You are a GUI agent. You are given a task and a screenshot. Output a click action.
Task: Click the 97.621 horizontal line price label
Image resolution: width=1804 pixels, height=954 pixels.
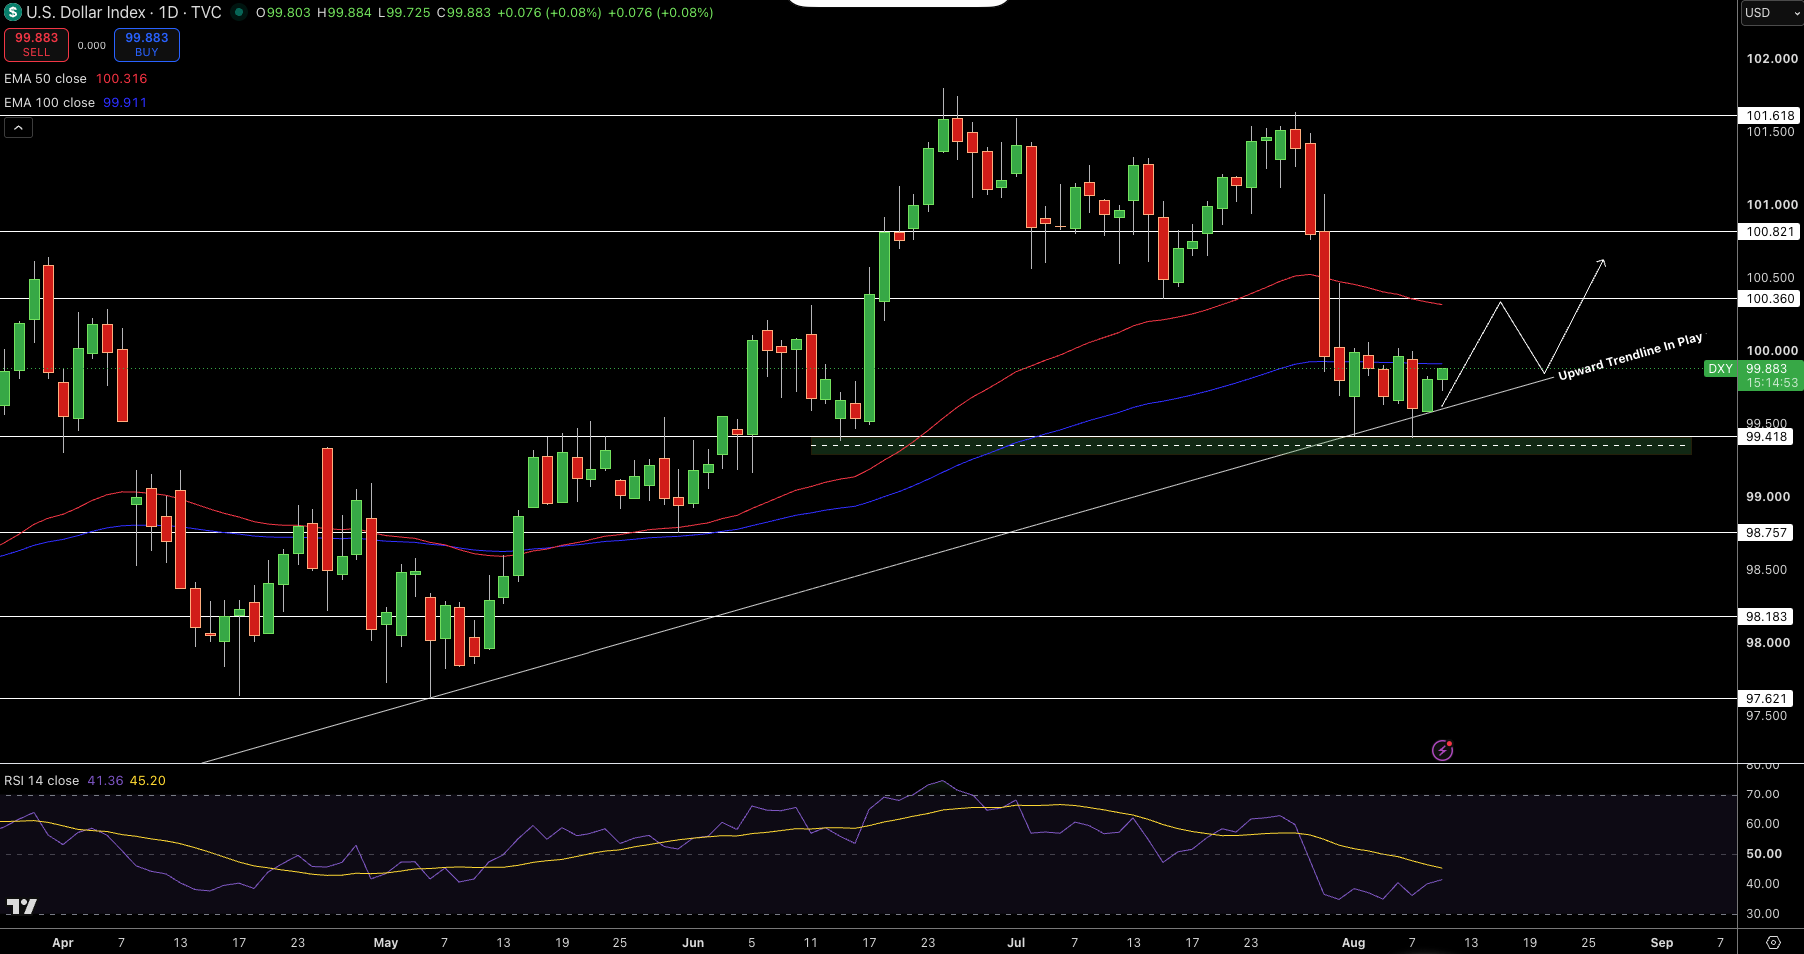(x=1767, y=699)
